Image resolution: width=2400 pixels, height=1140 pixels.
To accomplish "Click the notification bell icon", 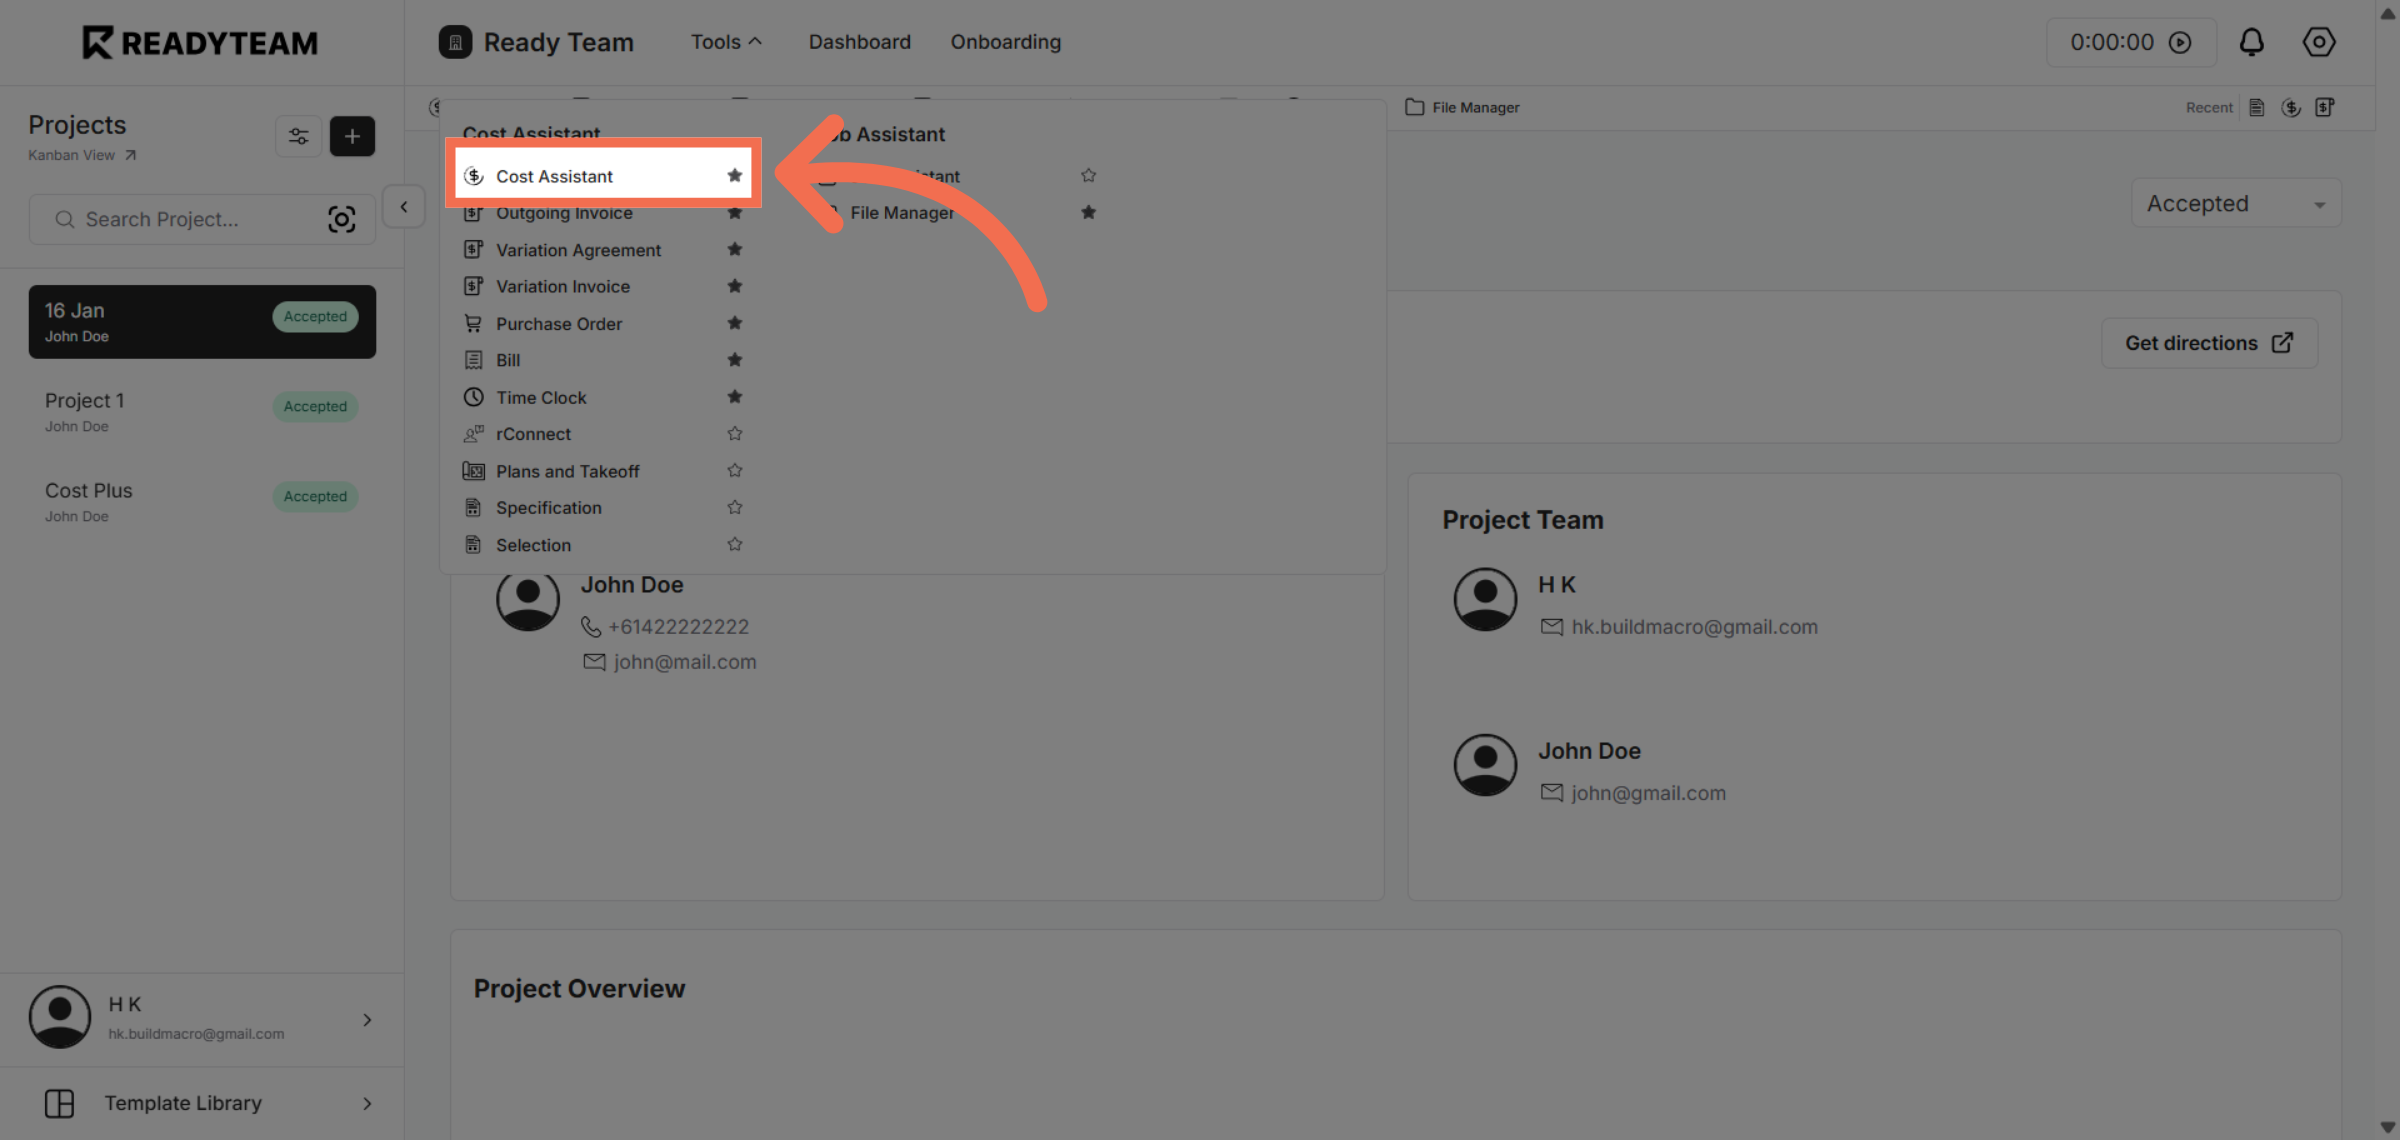I will click(2251, 42).
